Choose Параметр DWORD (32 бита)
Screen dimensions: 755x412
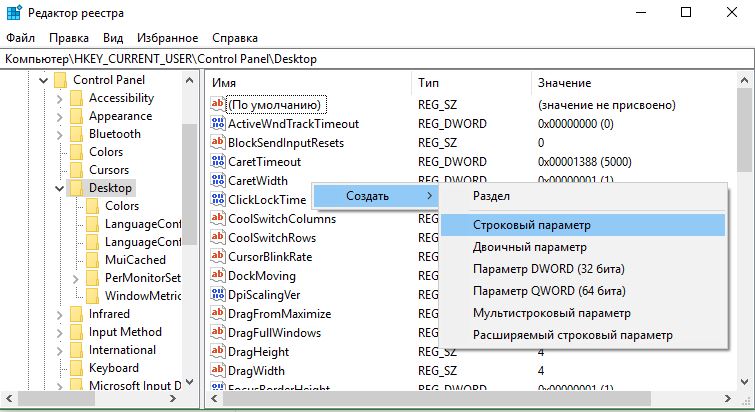click(x=583, y=269)
